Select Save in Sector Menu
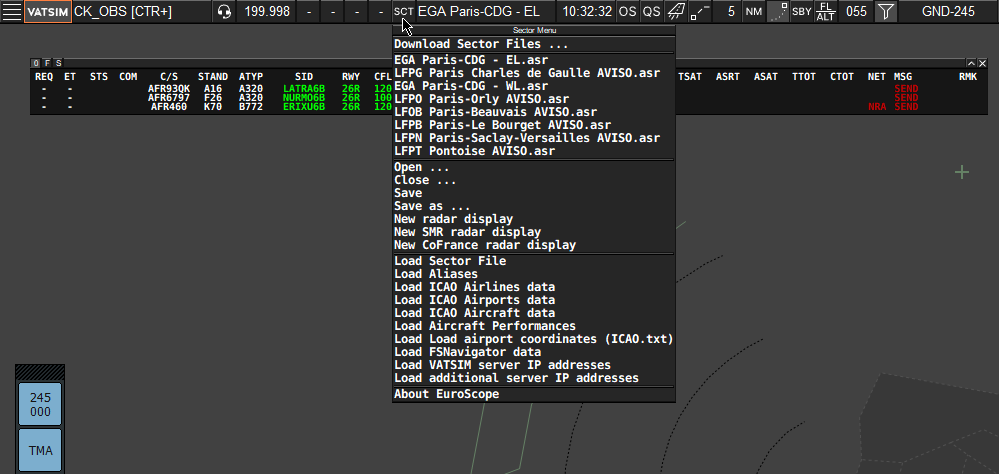This screenshot has width=999, height=474. click(x=534, y=193)
